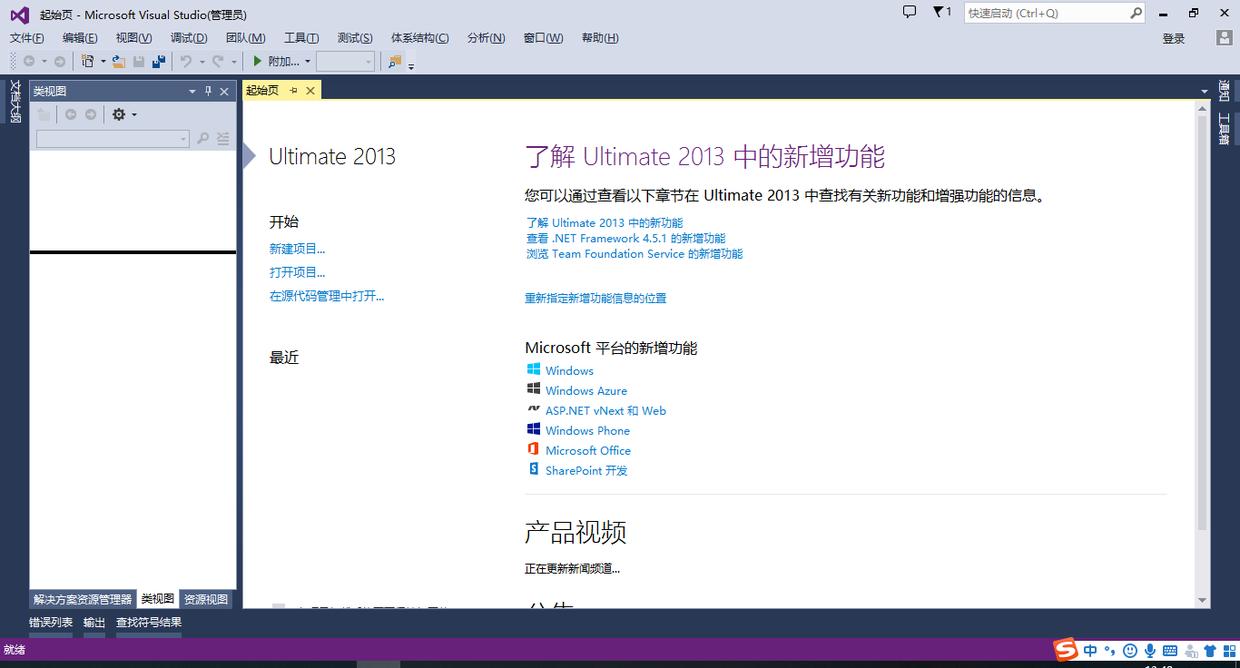The image size is (1240, 668).
Task: Open the 调试 menu
Action: pyautogui.click(x=189, y=38)
